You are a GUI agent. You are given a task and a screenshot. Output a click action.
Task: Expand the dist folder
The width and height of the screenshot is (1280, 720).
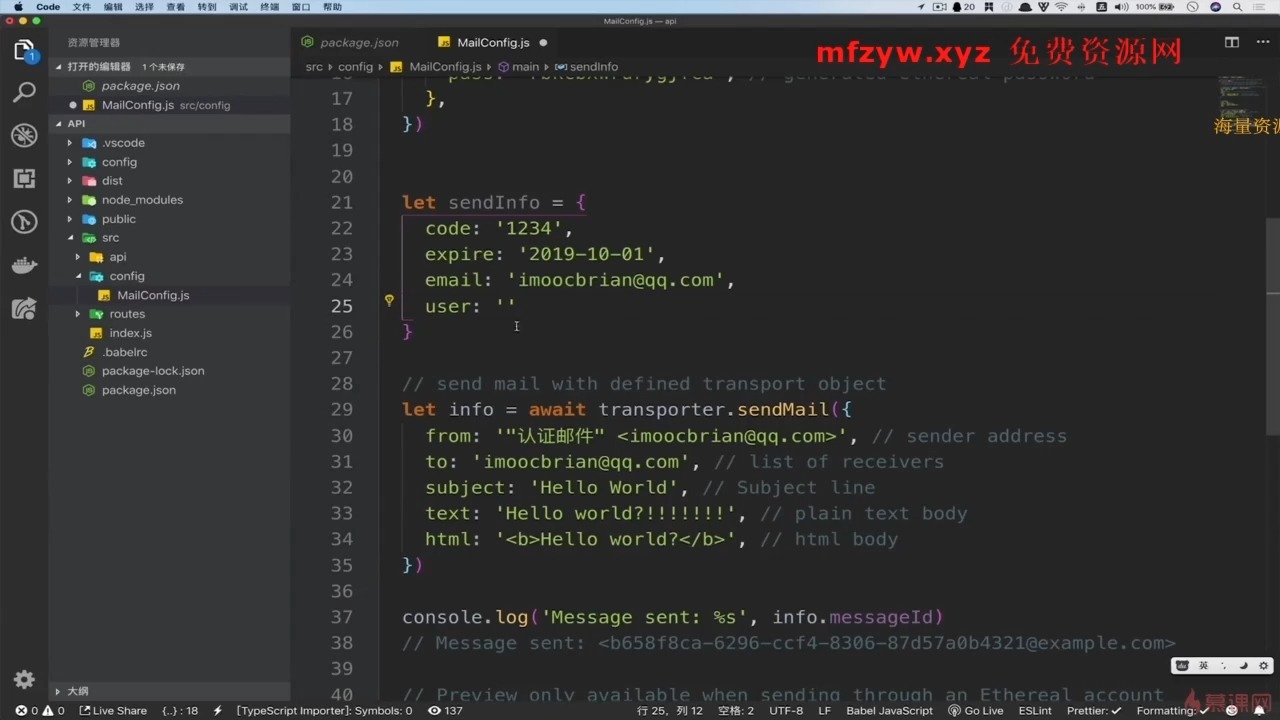click(x=170, y=181)
